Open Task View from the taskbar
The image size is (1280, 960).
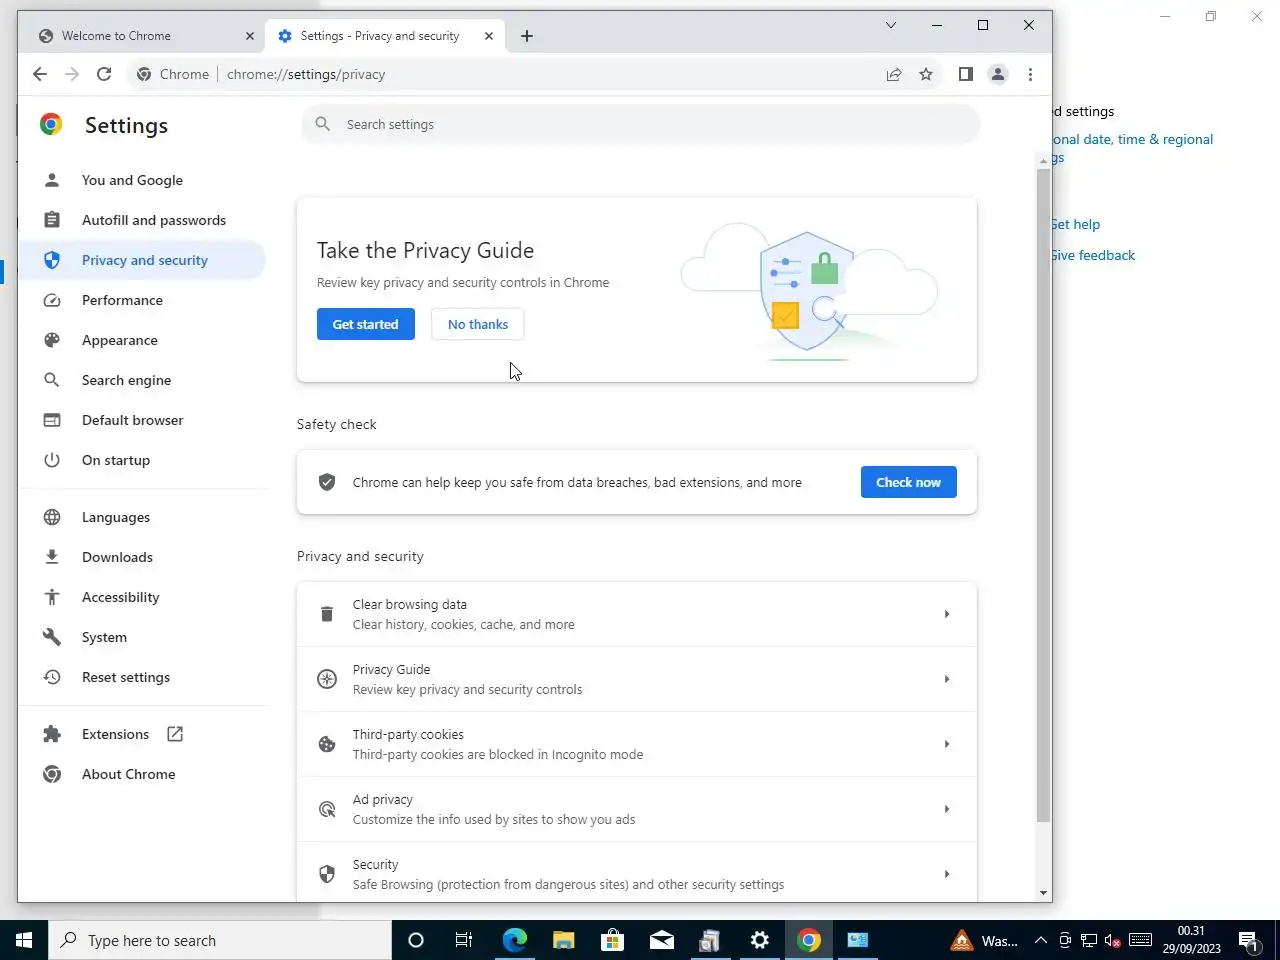(464, 940)
